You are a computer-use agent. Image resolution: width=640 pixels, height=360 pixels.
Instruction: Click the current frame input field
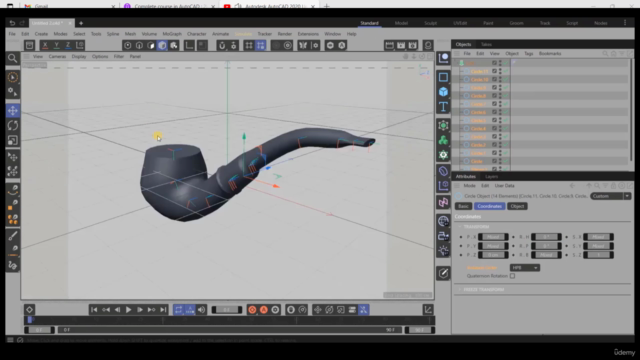[227, 310]
